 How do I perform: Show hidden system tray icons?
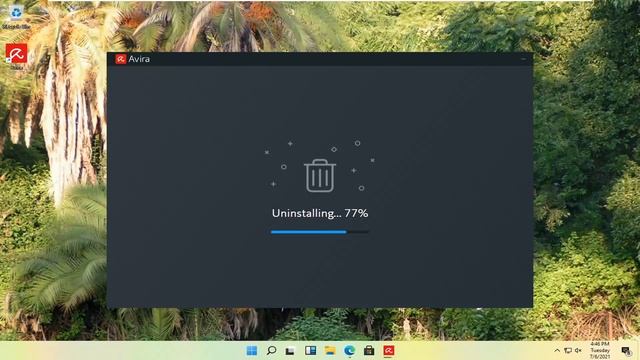(x=557, y=351)
